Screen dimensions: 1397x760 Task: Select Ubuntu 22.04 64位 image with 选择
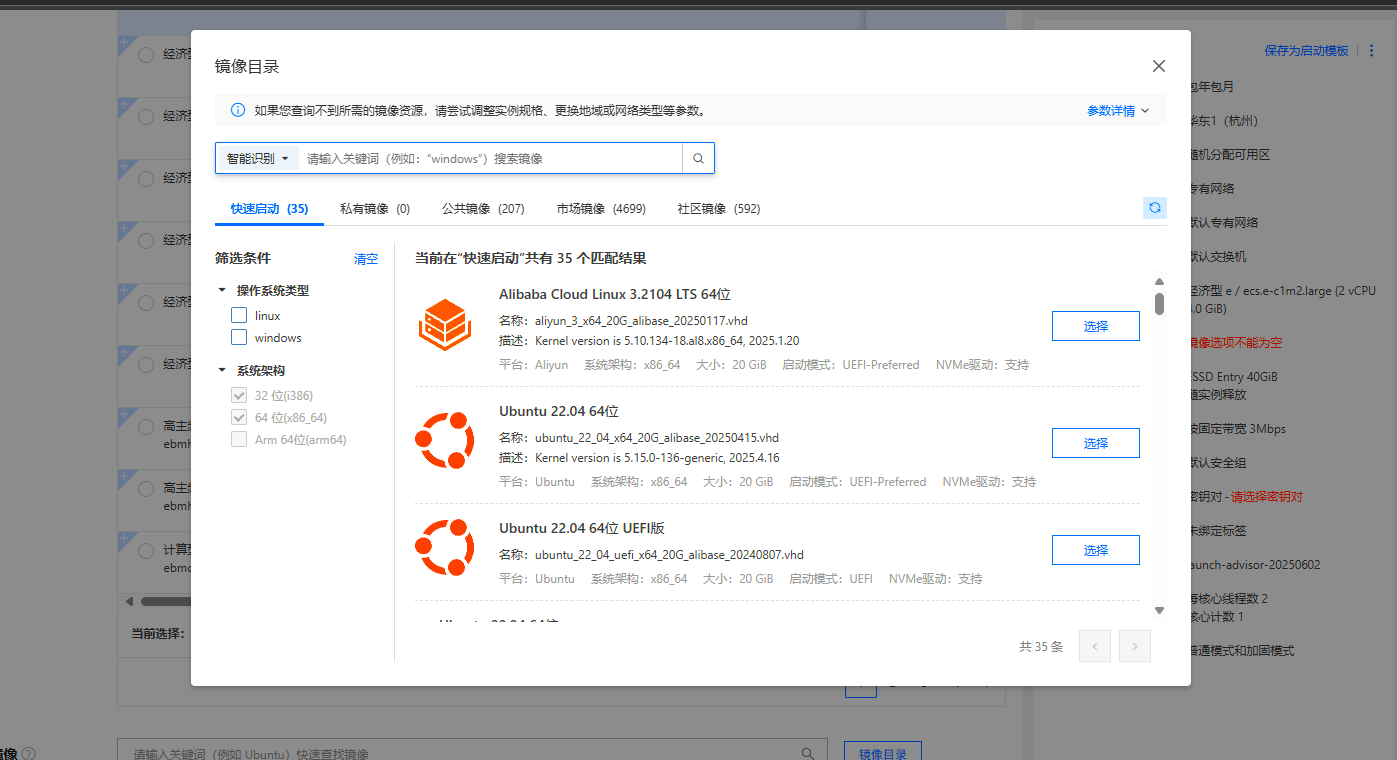[1095, 443]
